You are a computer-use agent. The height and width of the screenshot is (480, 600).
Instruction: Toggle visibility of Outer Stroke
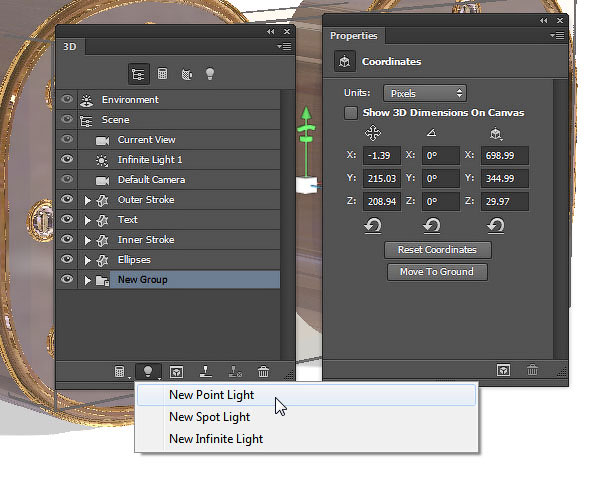67,200
